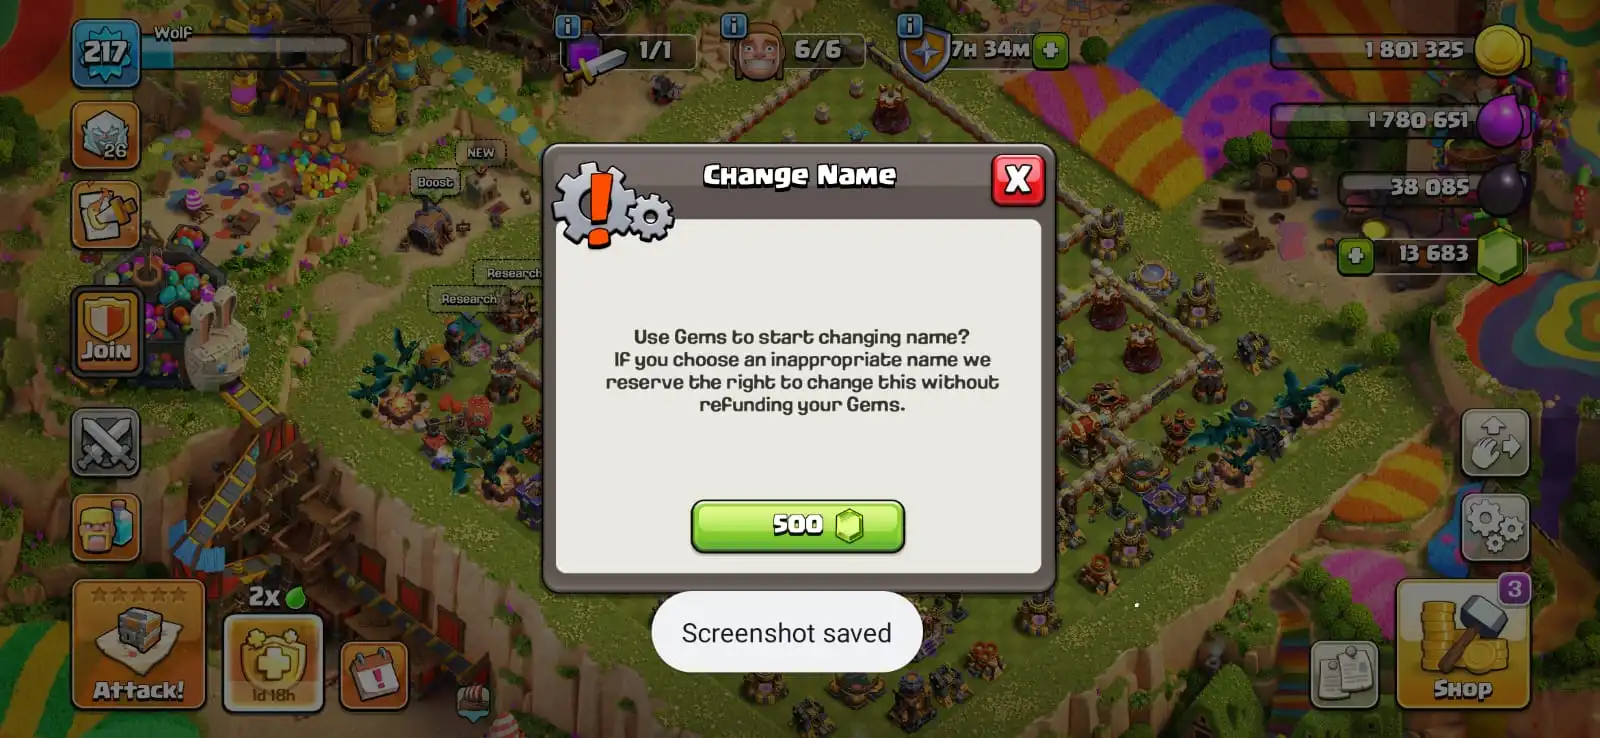Open the barbarian army overview icon
The image size is (1600, 738).
click(106, 527)
